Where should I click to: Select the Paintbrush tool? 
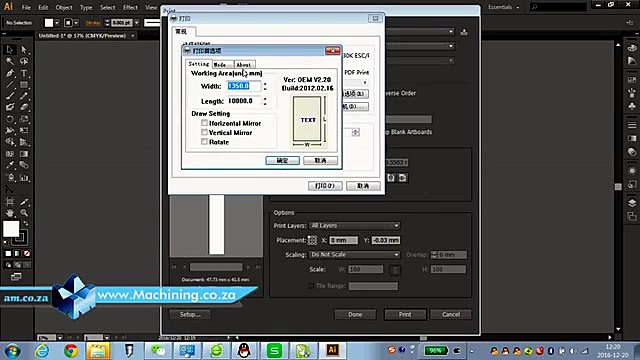pos(9,96)
